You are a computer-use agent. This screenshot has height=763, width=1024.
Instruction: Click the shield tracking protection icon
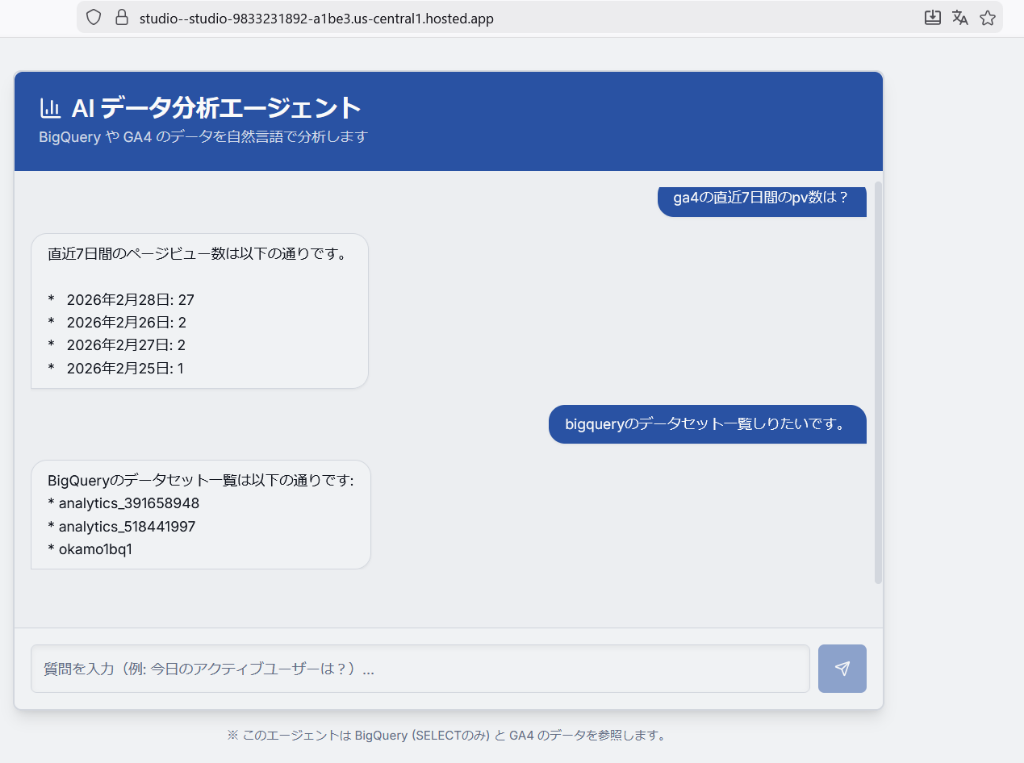(94, 18)
